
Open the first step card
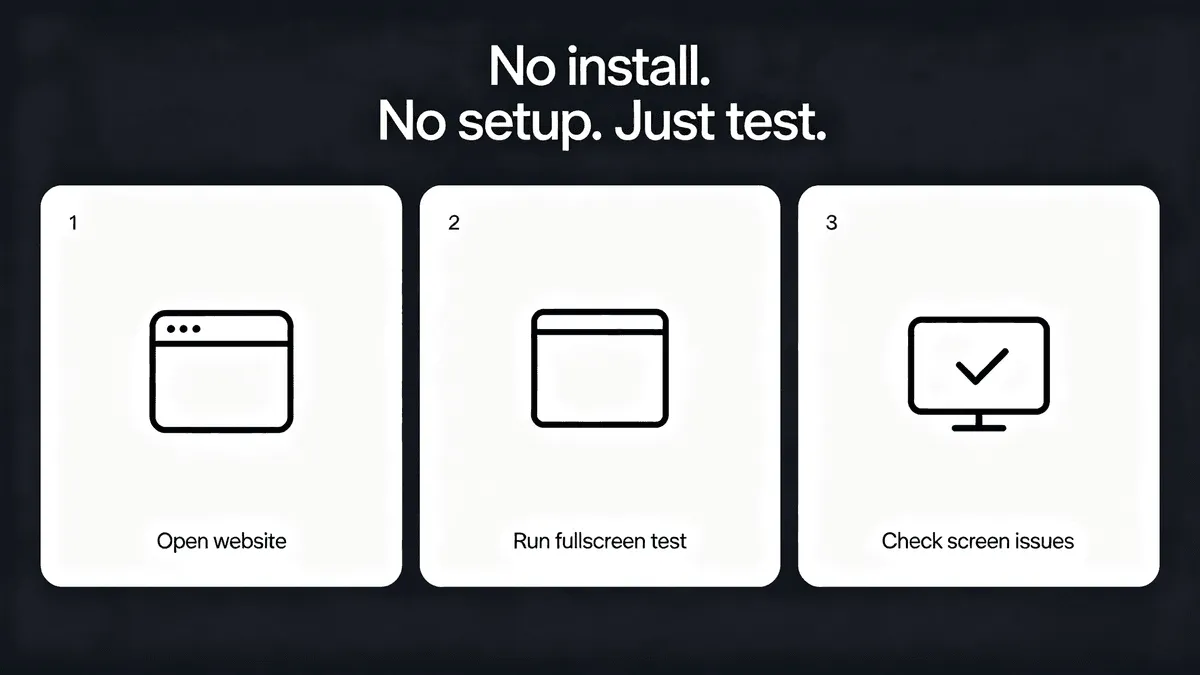click(x=221, y=386)
